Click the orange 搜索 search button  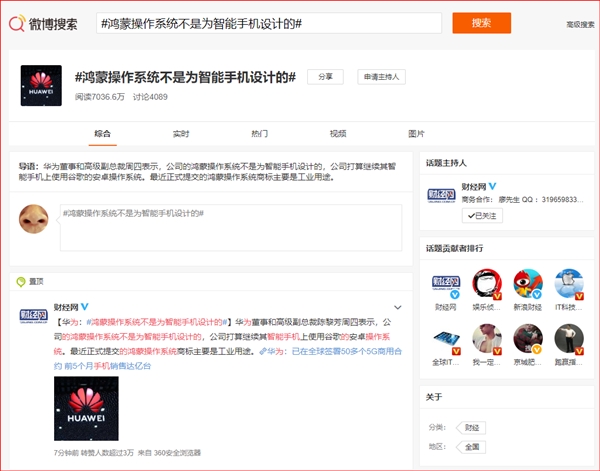click(481, 23)
